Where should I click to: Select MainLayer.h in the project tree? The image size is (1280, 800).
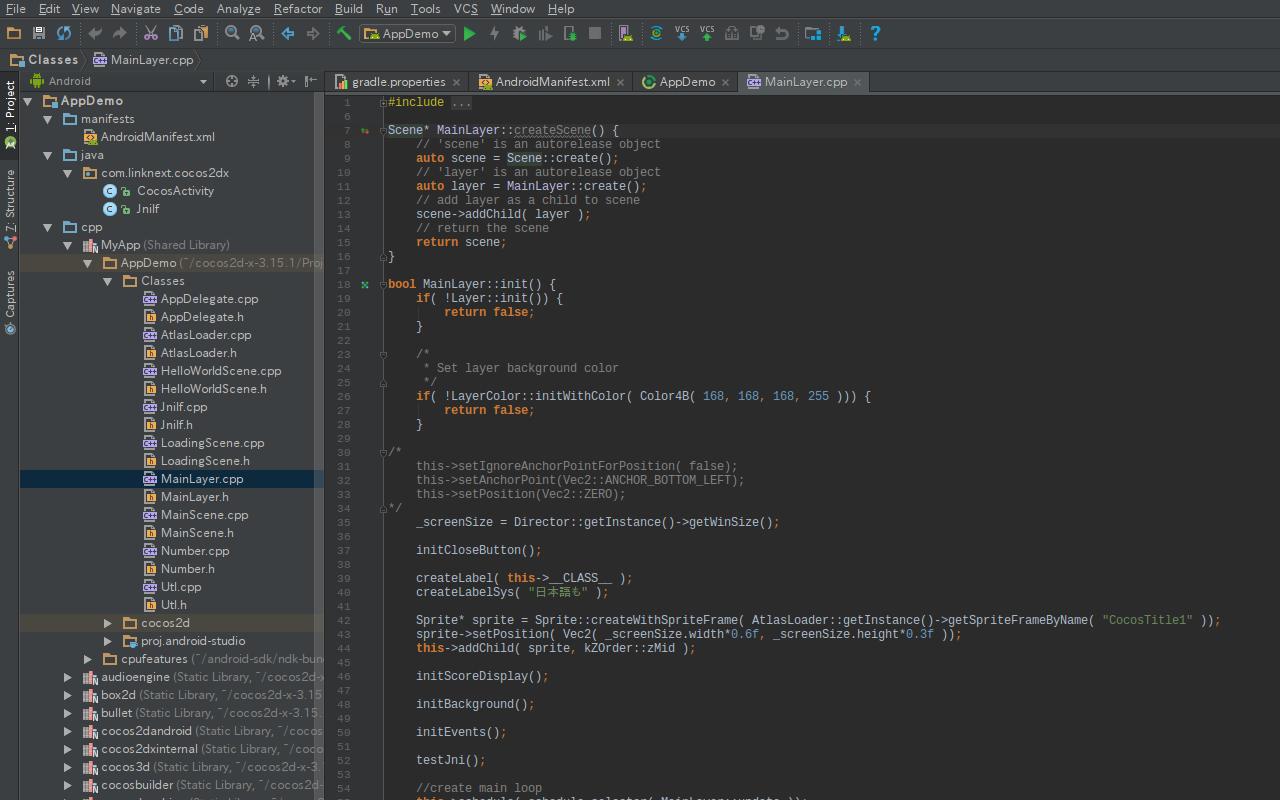[194, 496]
